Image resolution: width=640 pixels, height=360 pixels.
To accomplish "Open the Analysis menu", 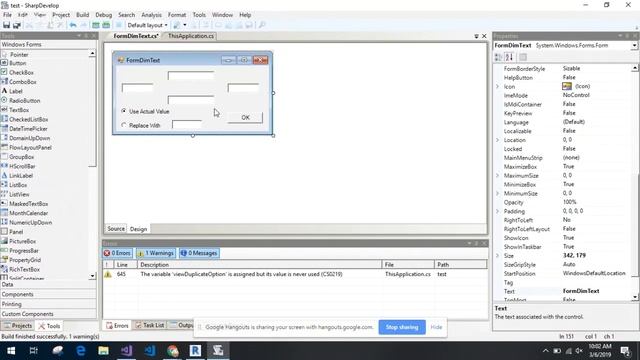I will click(151, 15).
